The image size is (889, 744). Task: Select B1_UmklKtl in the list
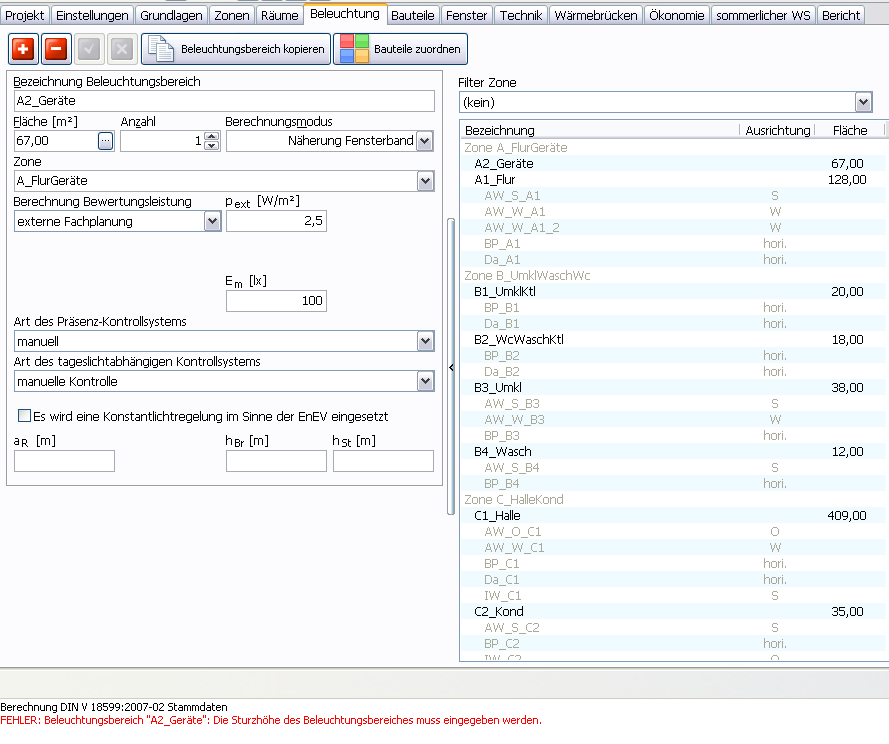point(673,291)
